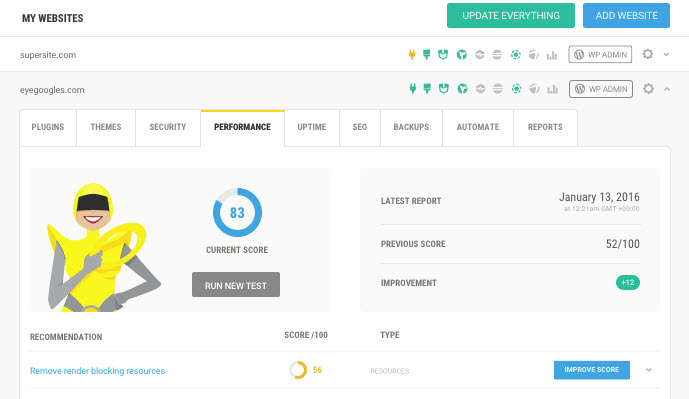This screenshot has width=689, height=399.
Task: Click the Run New Test button
Action: (236, 285)
